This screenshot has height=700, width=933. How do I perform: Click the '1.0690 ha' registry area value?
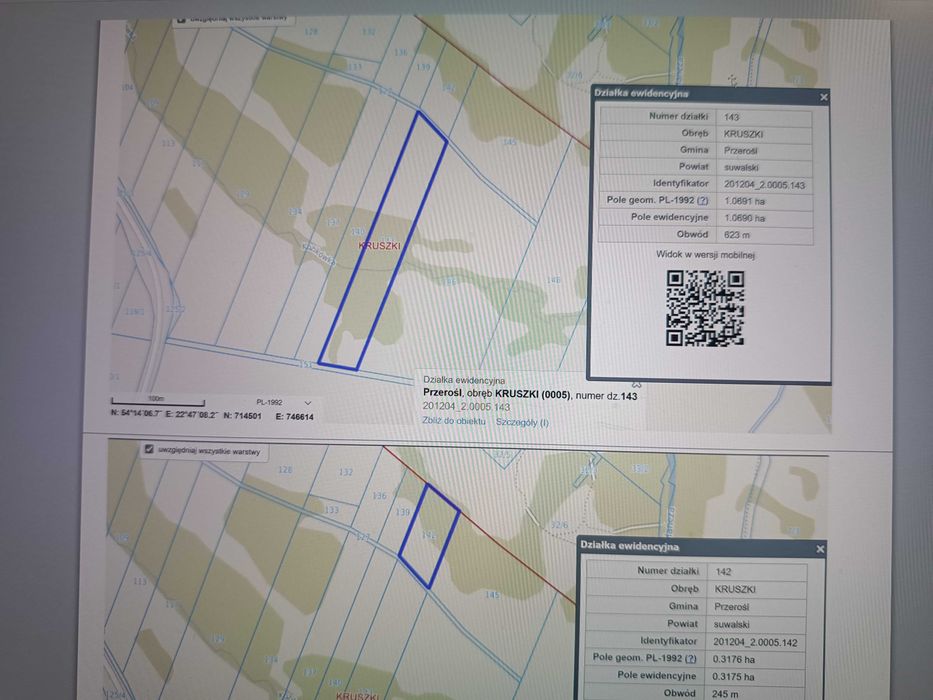pos(744,218)
